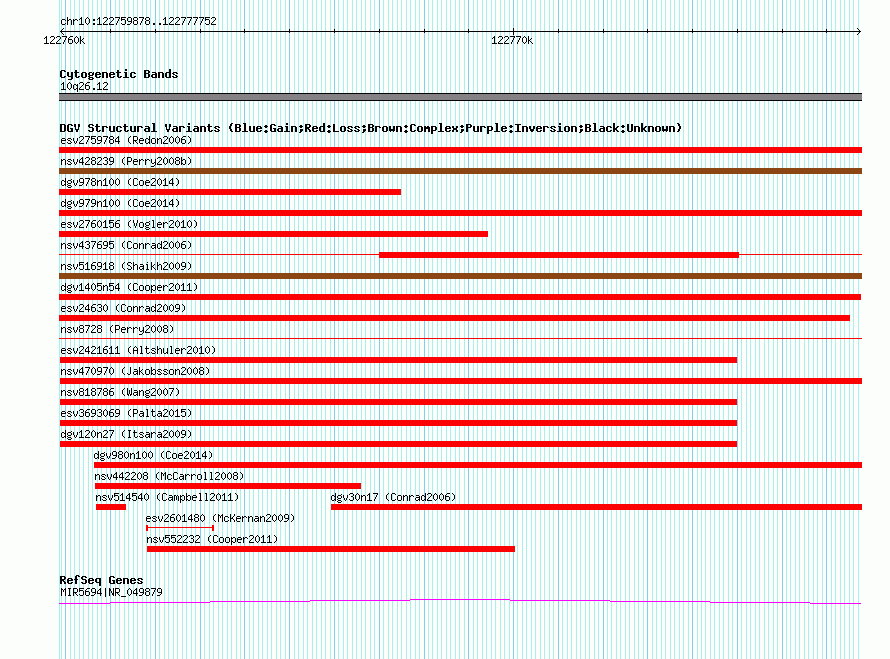
Task: Select the dgv120n27 (Itsara2009) label
Action: pos(126,434)
